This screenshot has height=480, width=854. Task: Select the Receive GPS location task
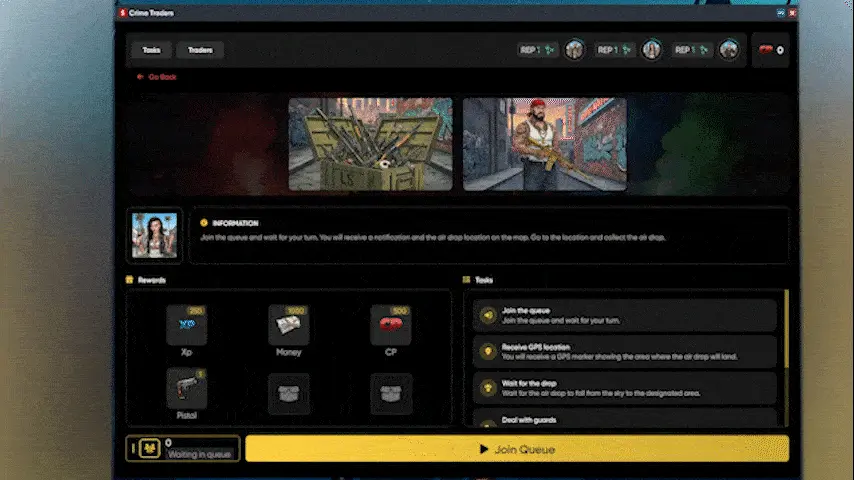pyautogui.click(x=624, y=351)
